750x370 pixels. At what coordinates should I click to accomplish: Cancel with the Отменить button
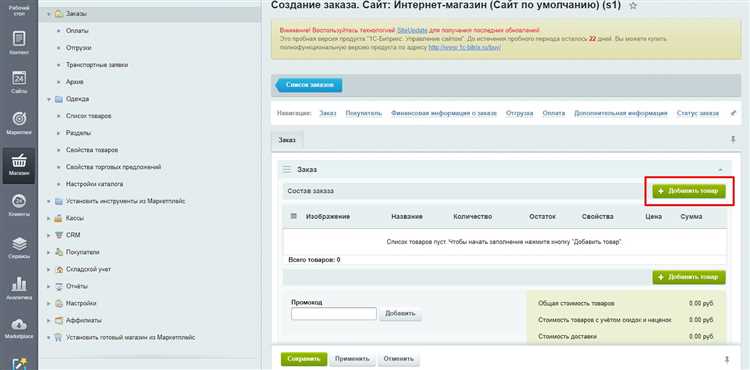(398, 359)
